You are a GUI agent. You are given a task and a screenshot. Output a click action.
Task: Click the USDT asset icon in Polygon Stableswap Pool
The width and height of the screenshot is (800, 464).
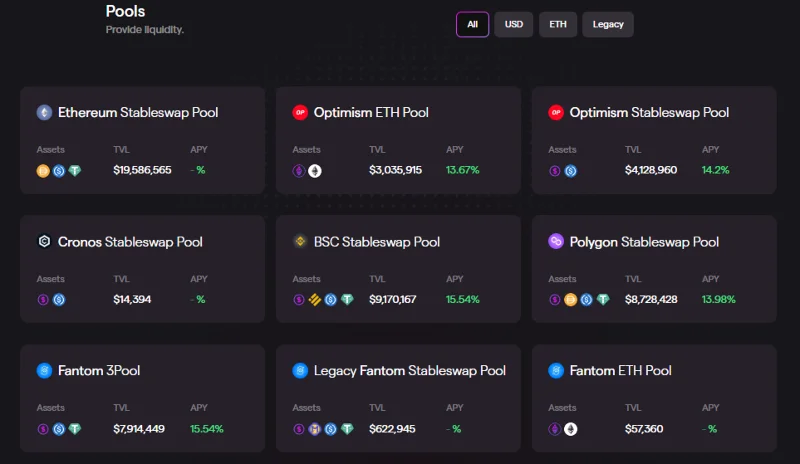point(603,299)
